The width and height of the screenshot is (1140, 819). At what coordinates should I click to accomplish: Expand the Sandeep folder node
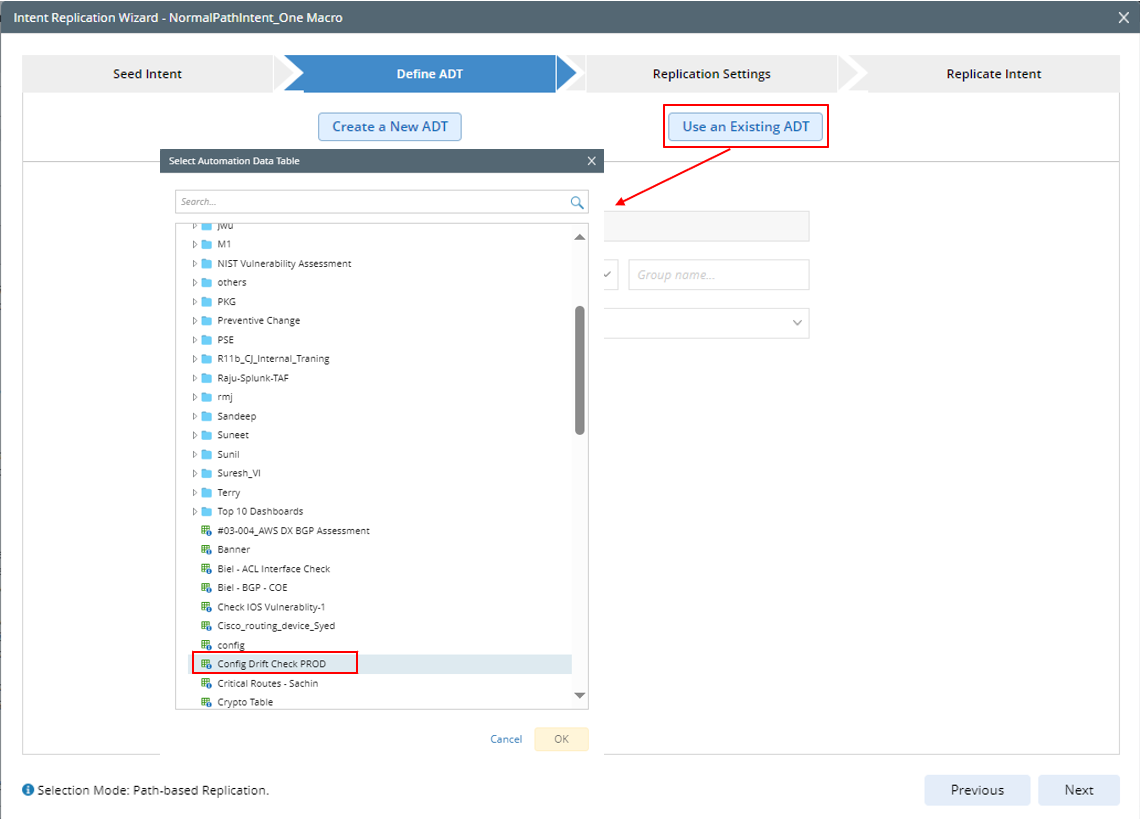[195, 416]
